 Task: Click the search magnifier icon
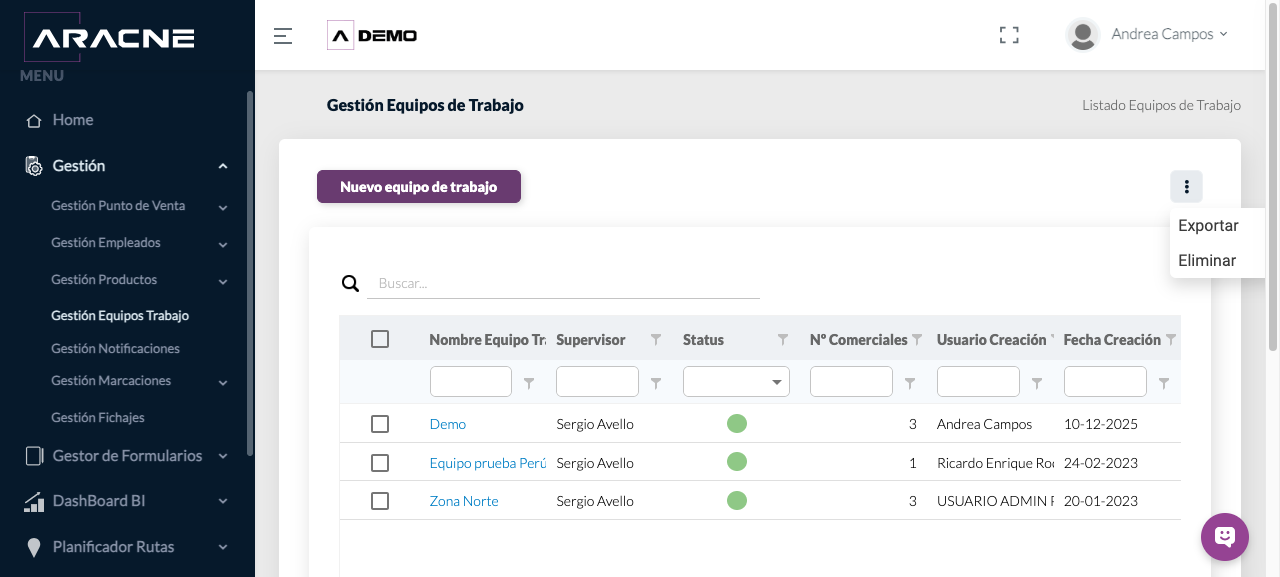click(350, 283)
